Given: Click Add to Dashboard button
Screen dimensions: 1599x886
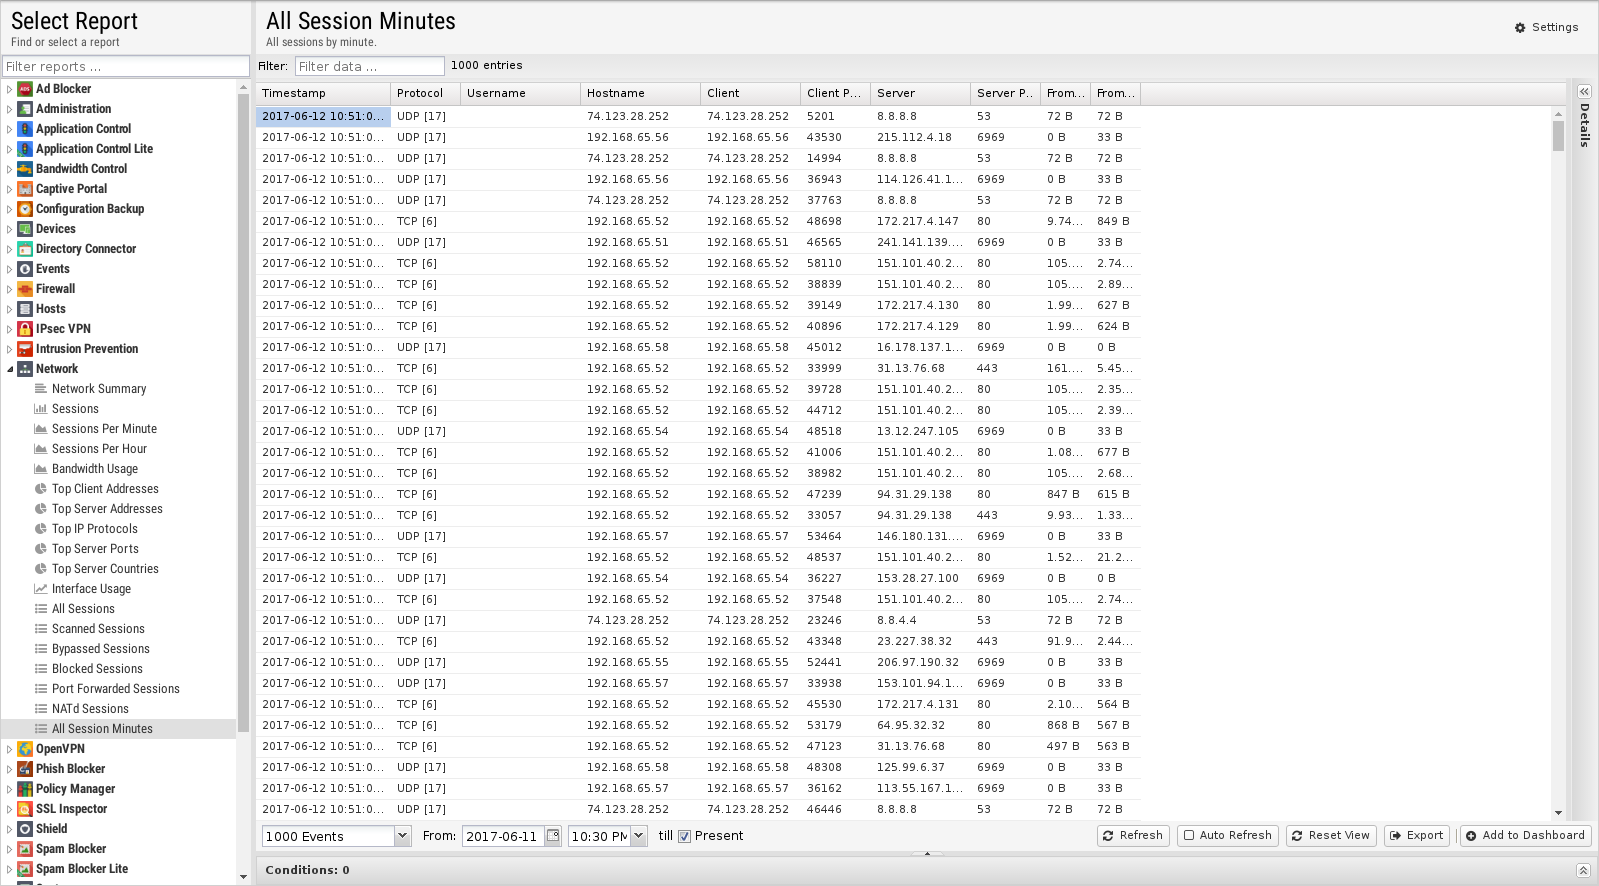Looking at the screenshot, I should click(x=1525, y=835).
